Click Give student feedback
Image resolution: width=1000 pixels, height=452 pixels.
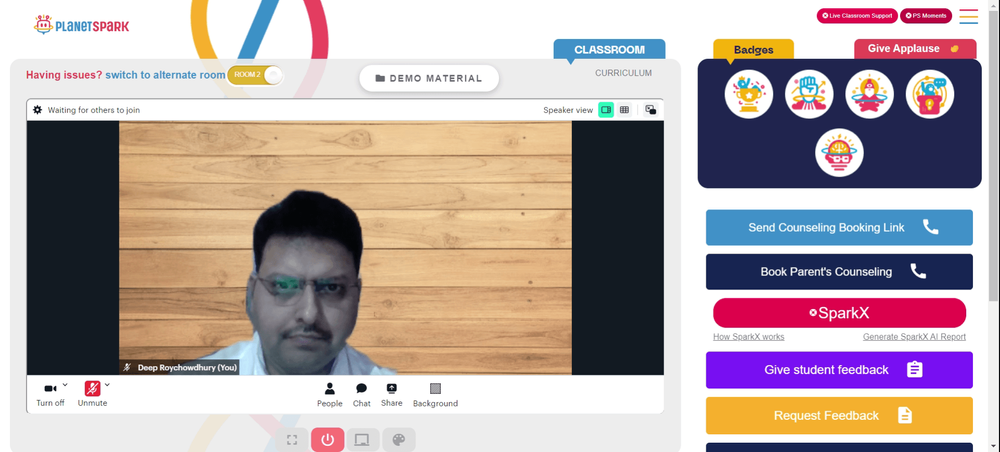[x=839, y=370]
